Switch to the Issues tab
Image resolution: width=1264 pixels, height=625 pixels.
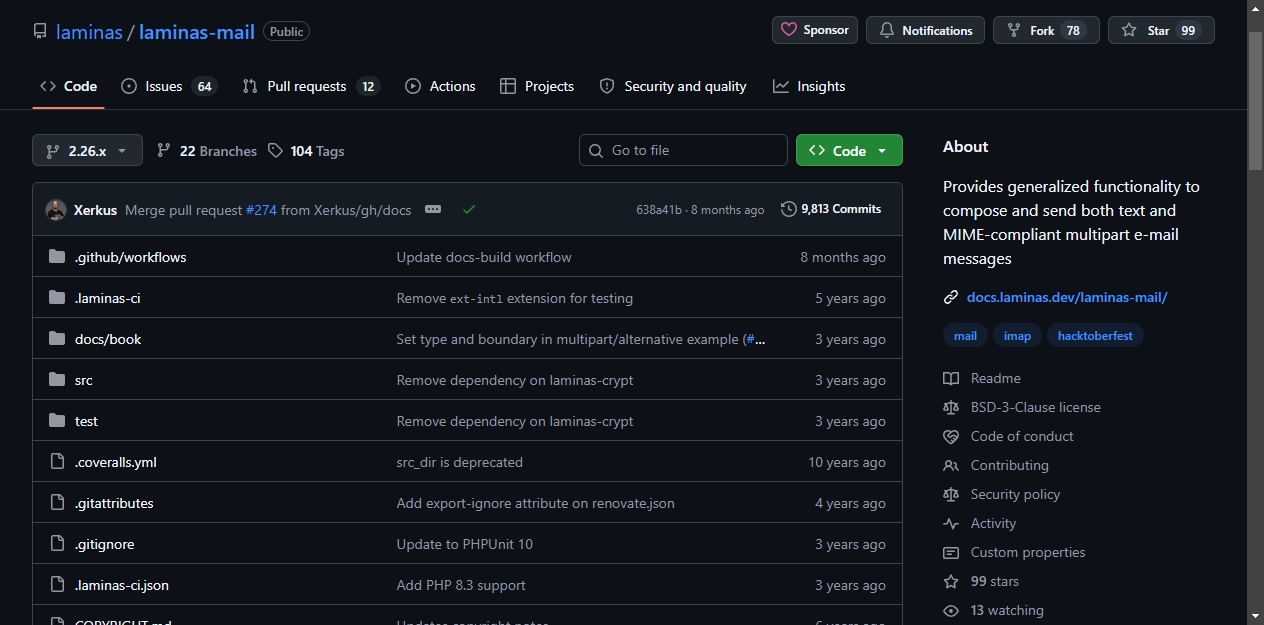pos(168,86)
